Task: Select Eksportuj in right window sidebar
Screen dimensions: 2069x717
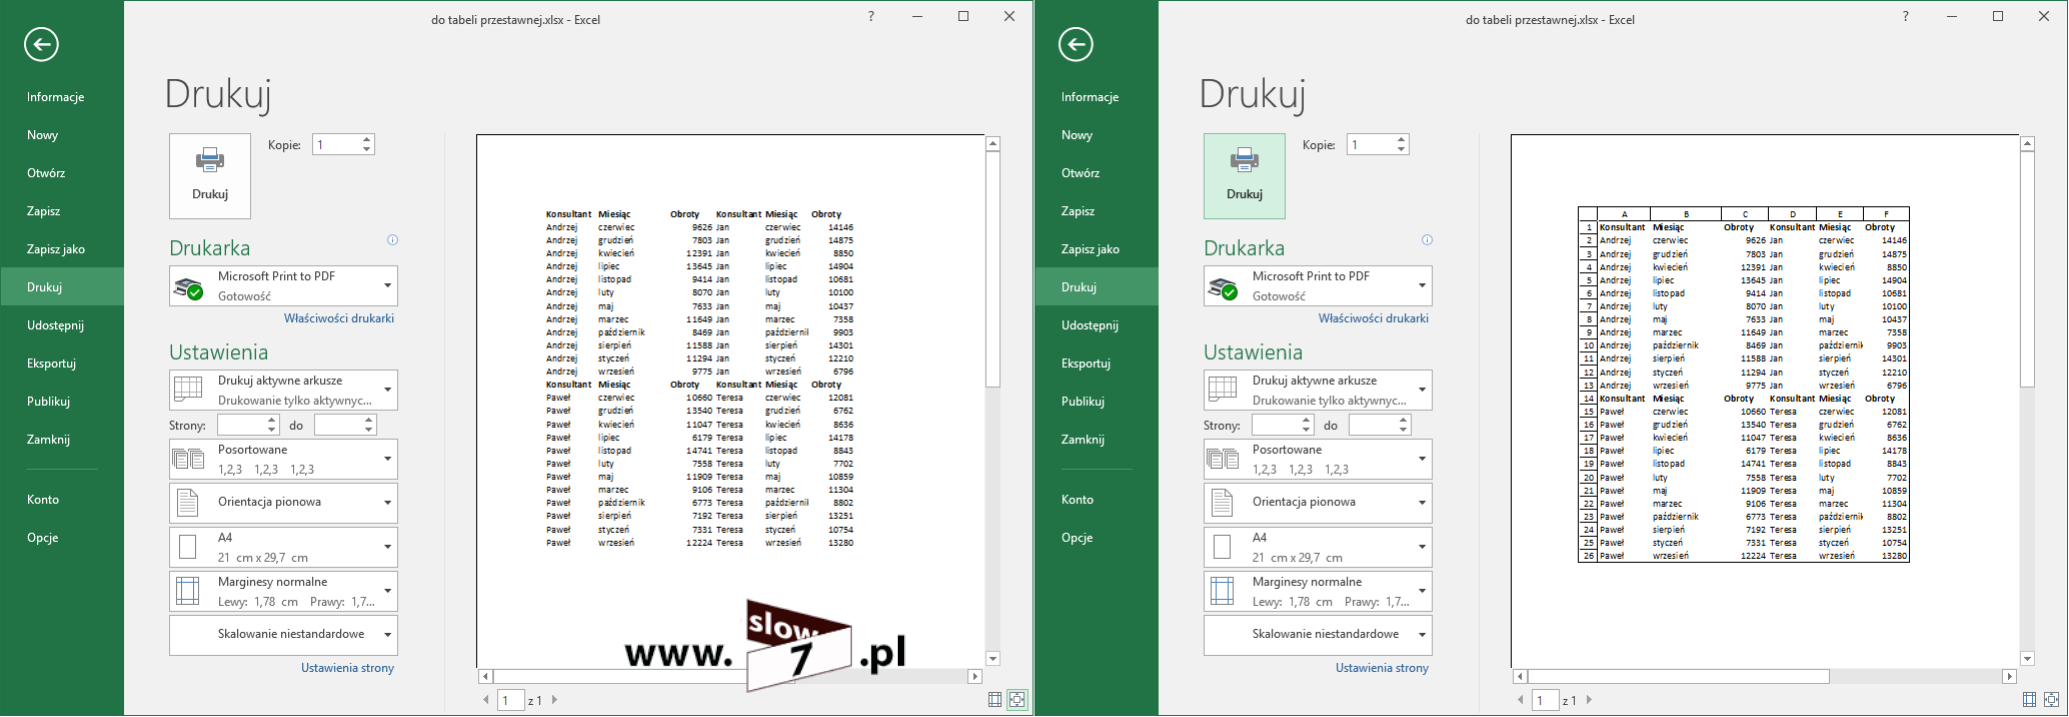Action: tap(1096, 363)
